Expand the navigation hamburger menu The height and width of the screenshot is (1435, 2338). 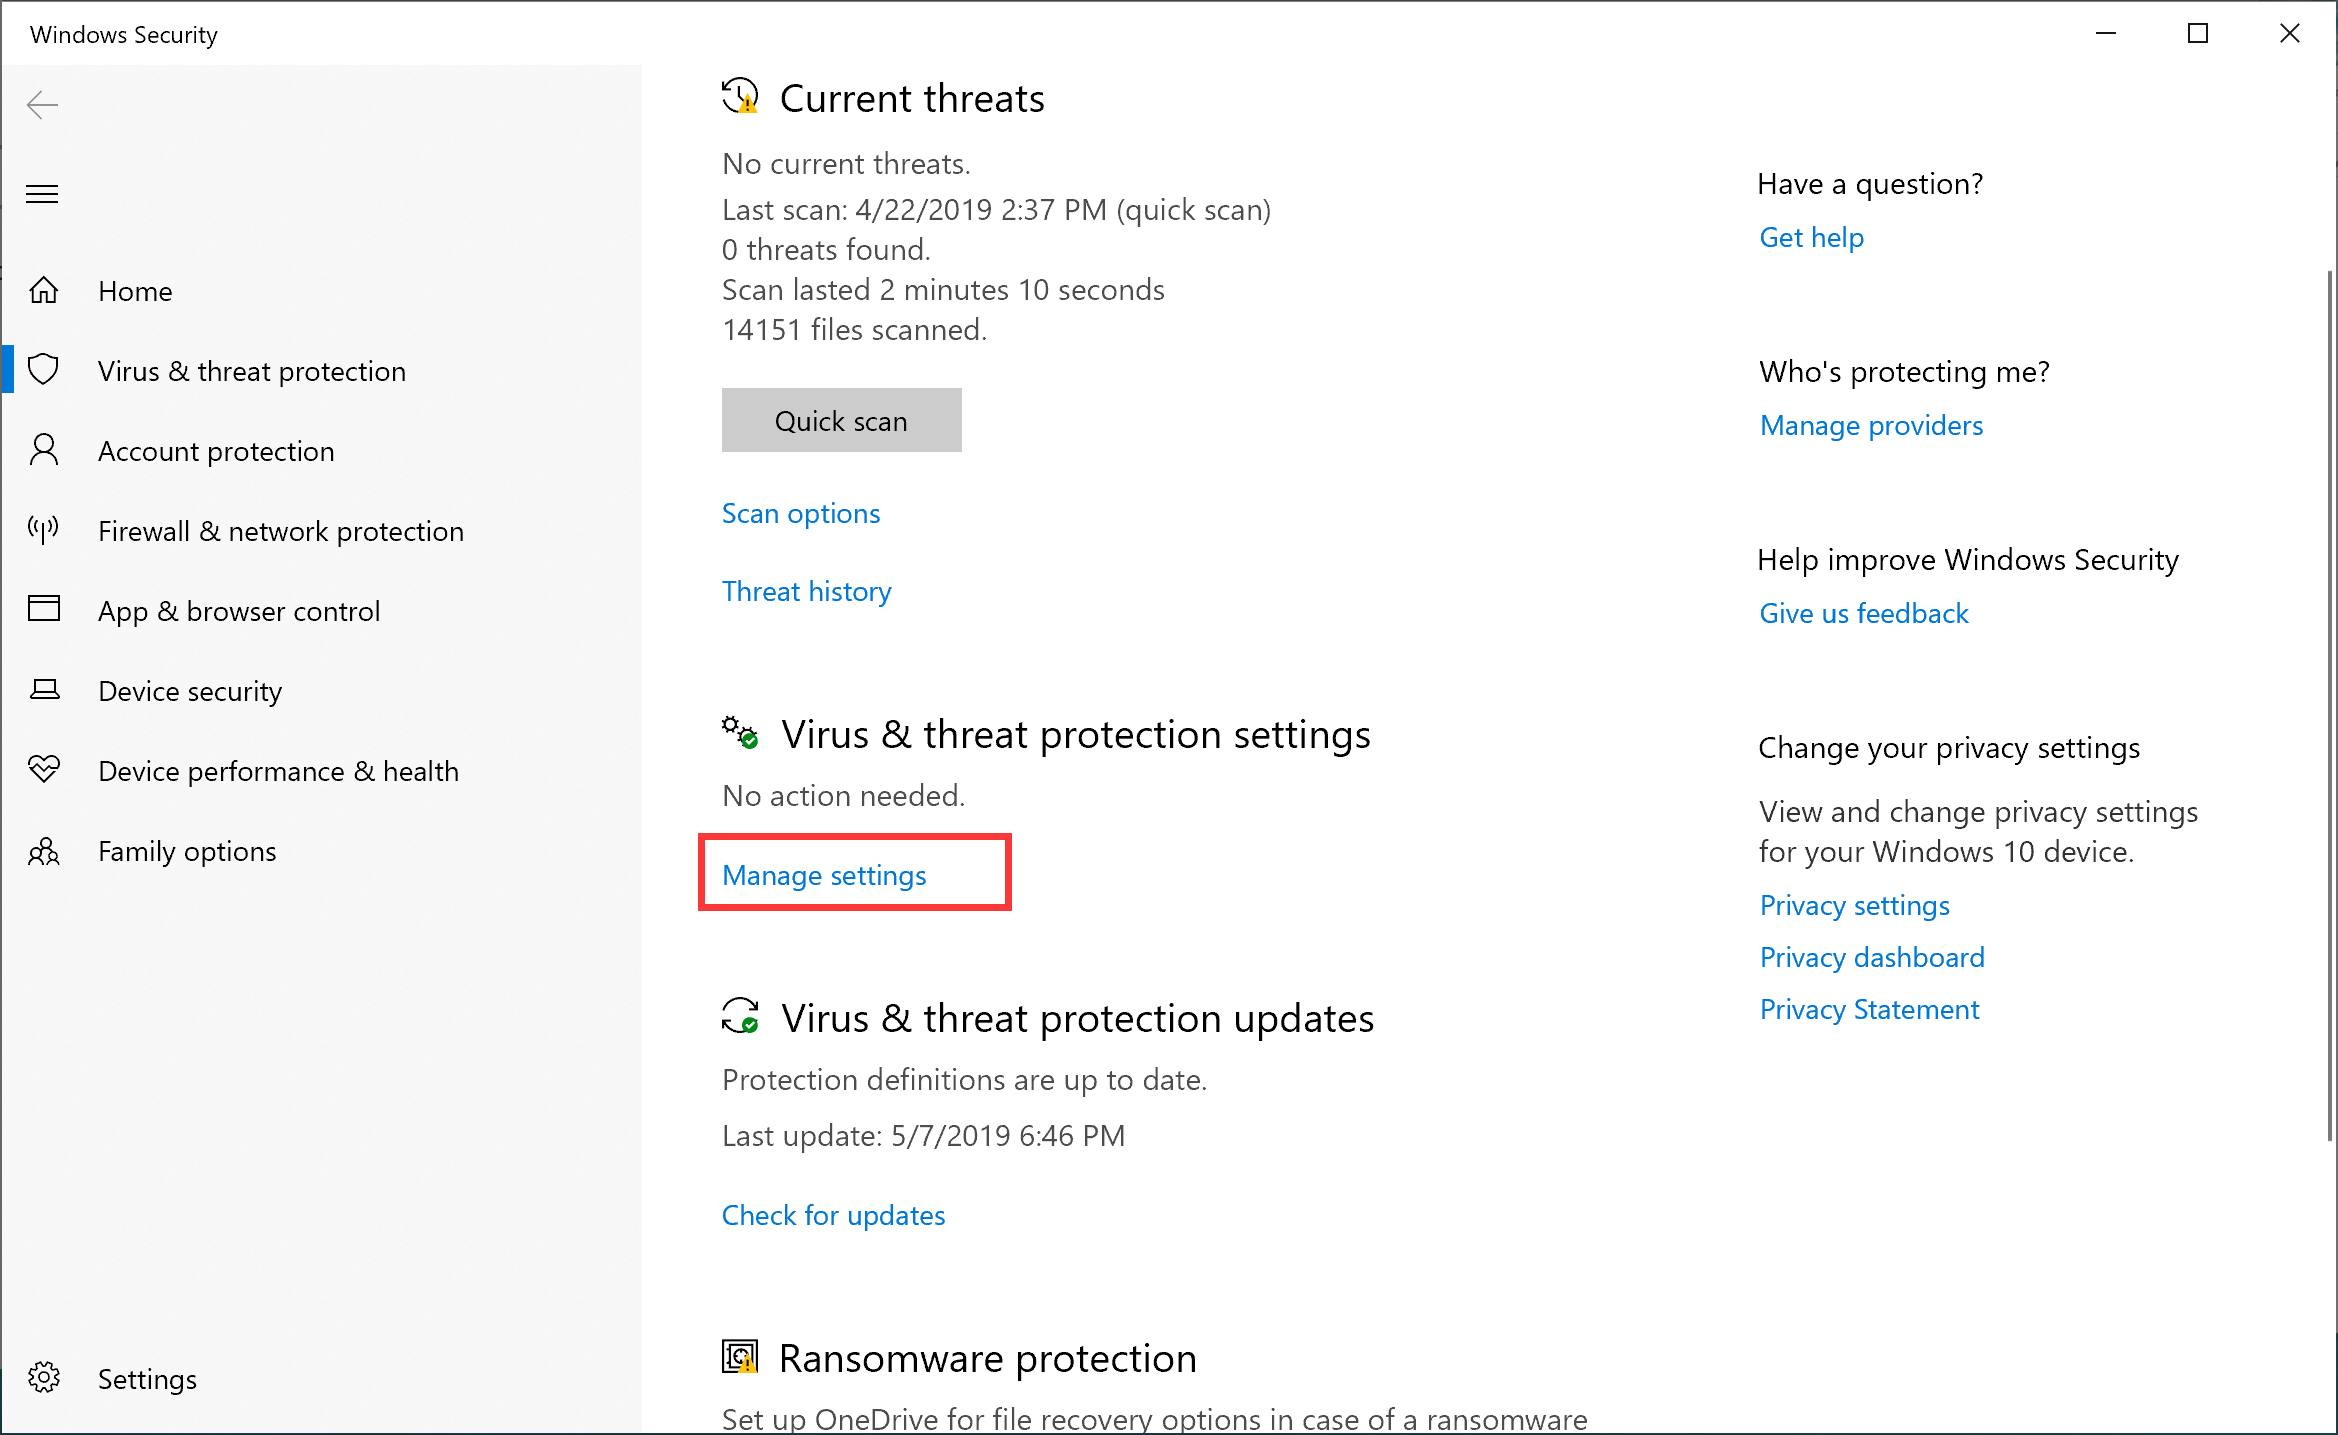pyautogui.click(x=42, y=192)
